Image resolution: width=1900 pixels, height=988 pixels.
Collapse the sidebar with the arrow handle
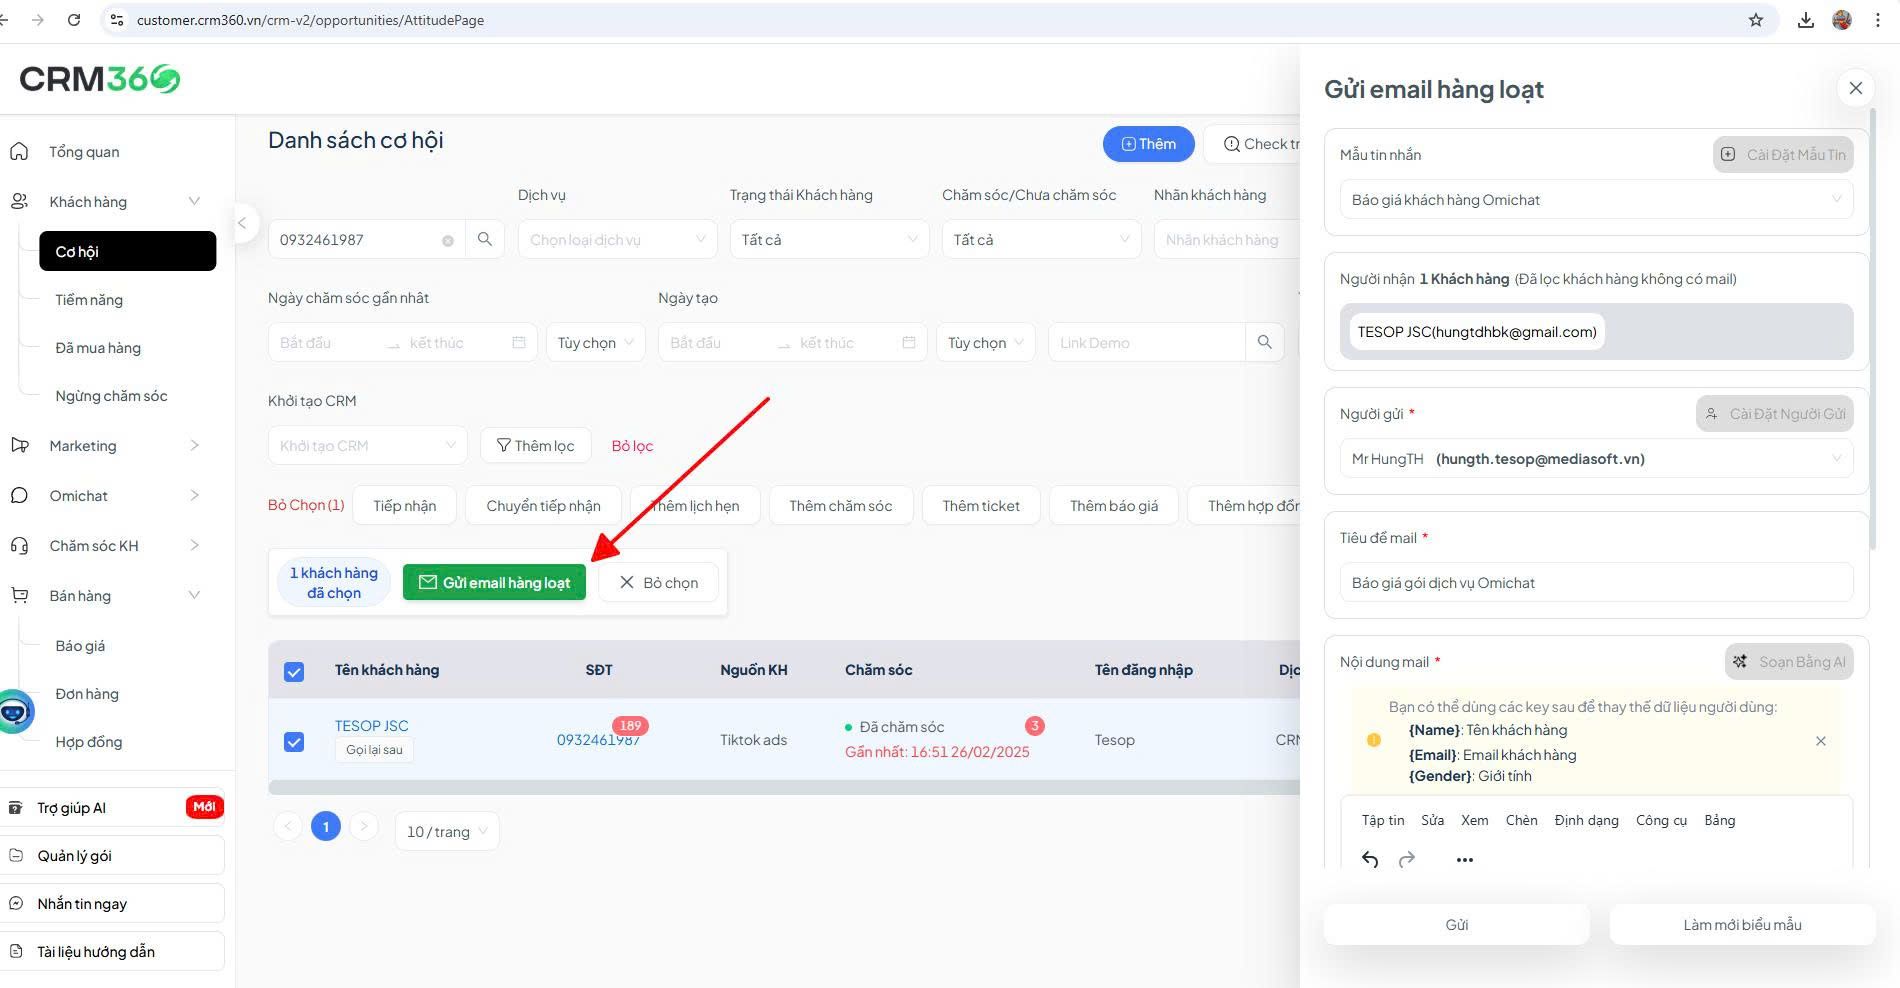point(241,223)
